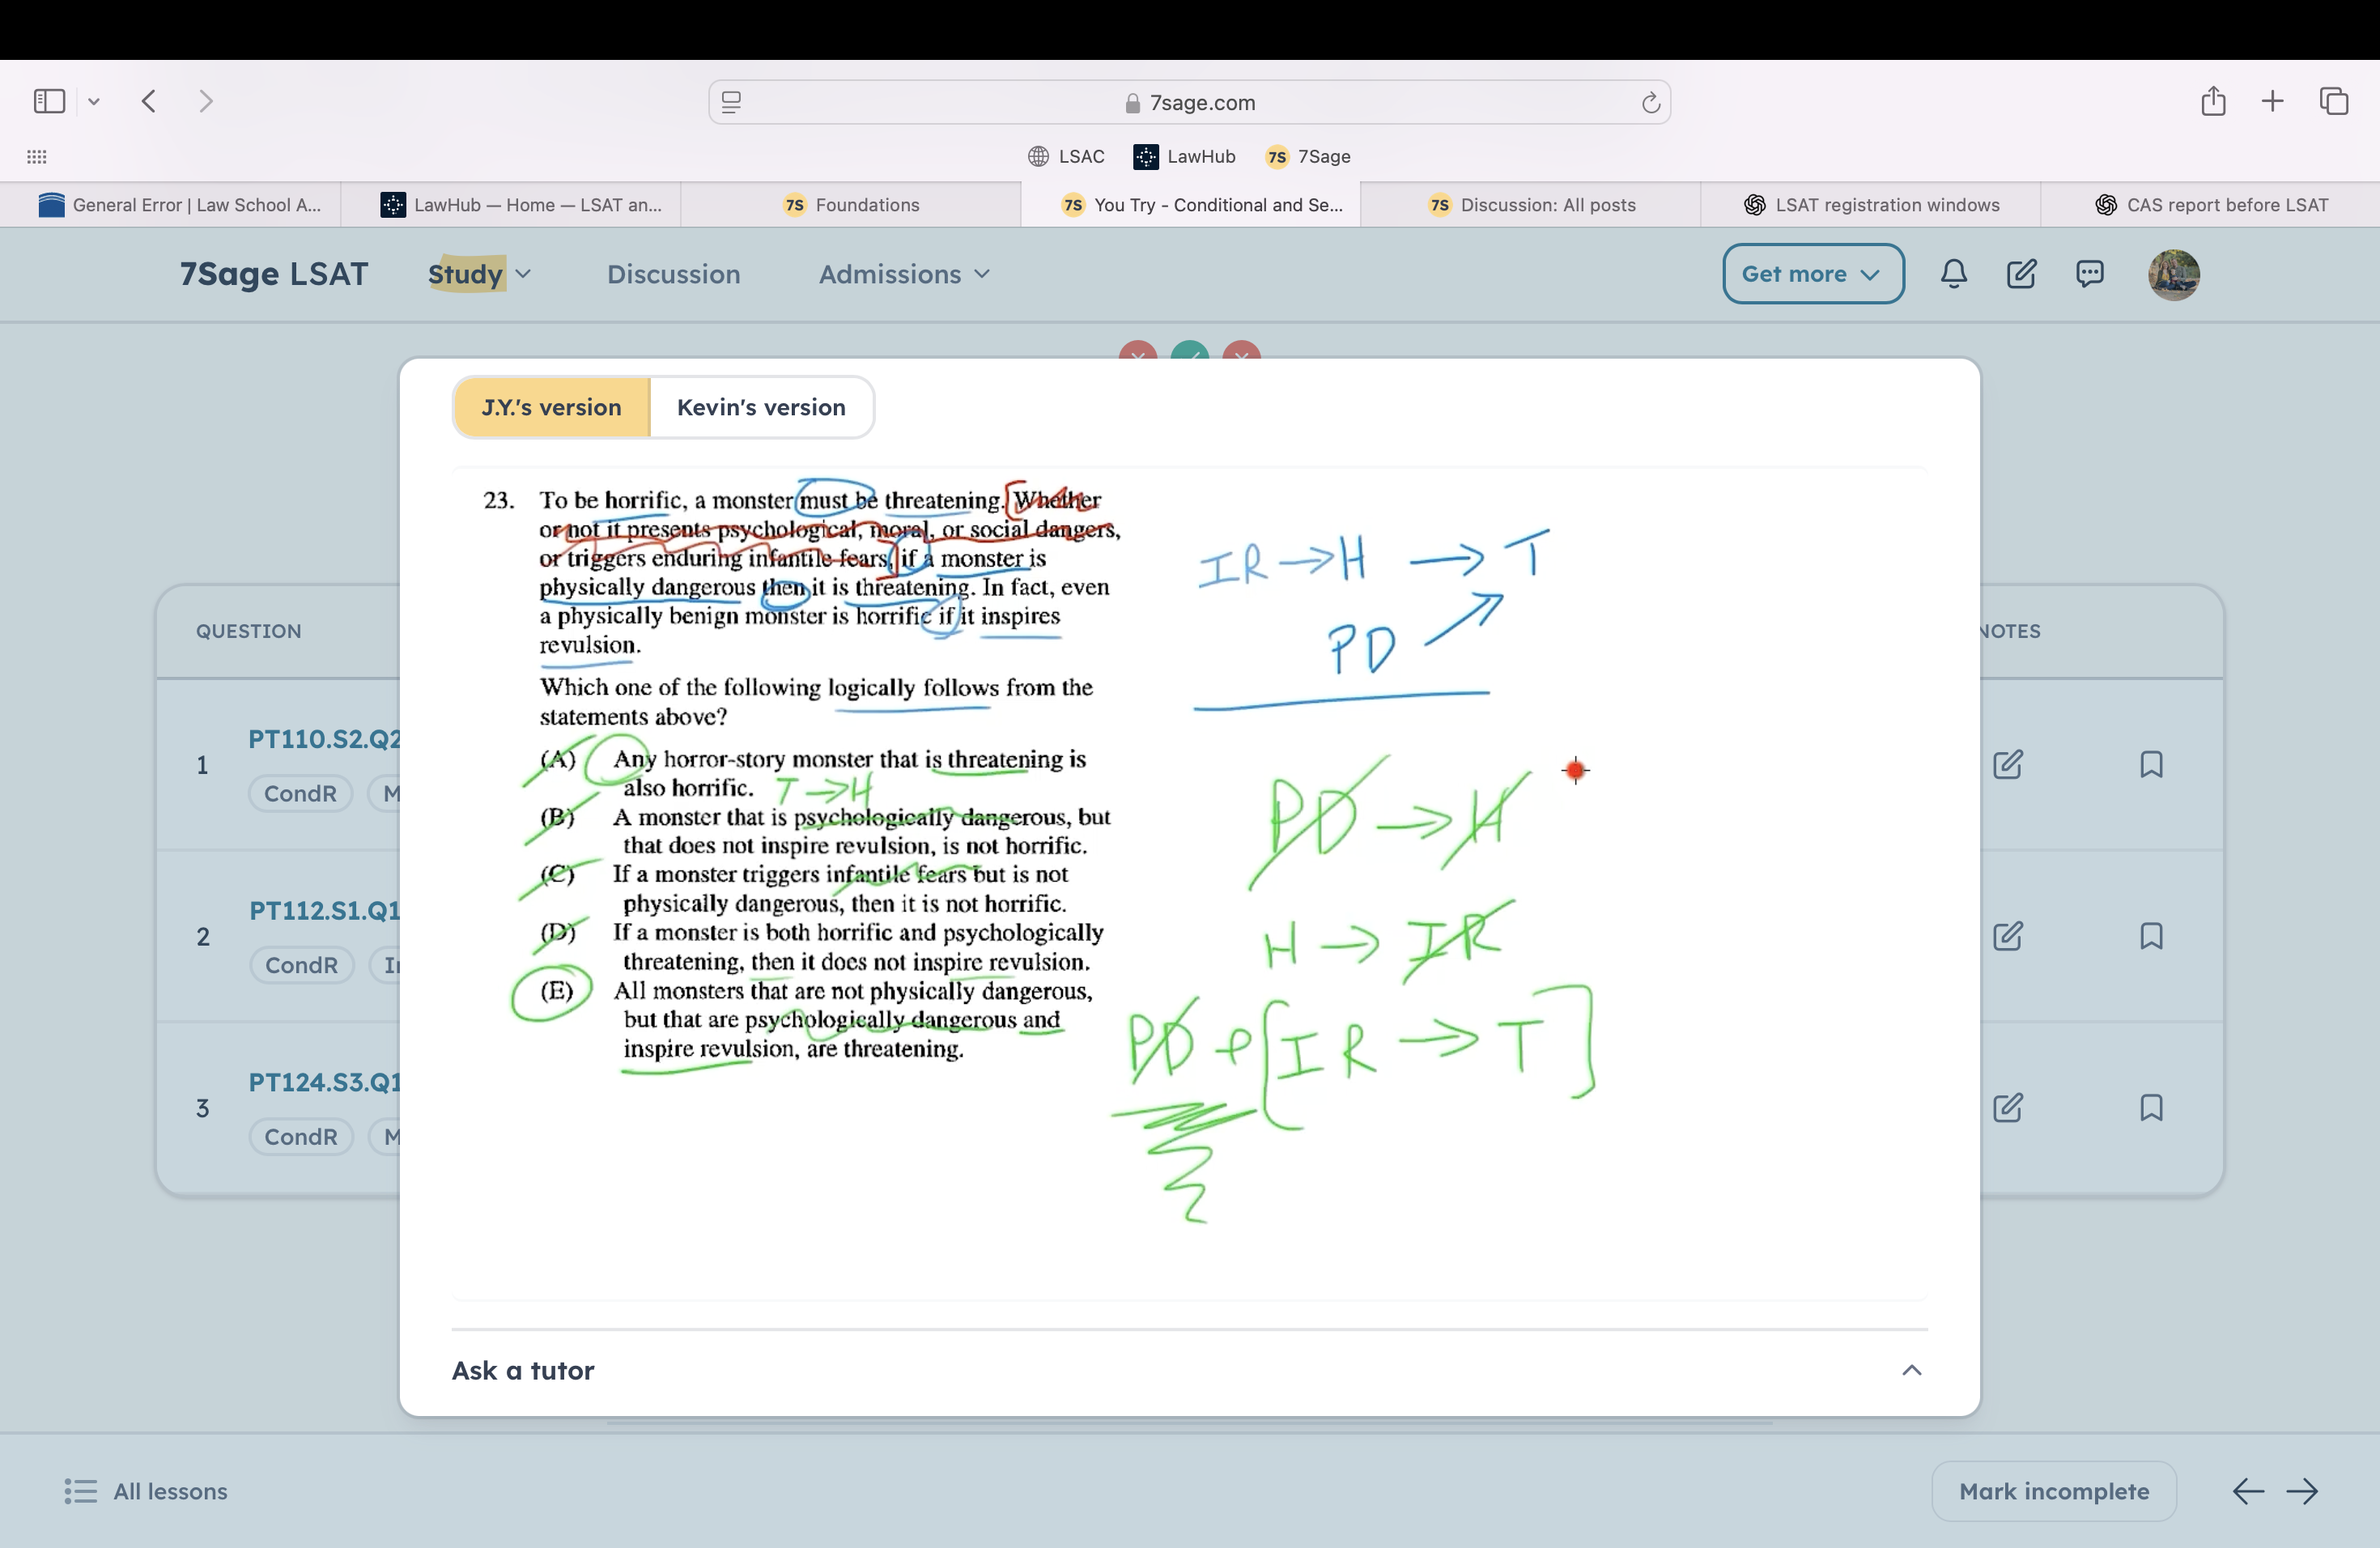
Task: Click the Safari share icon
Action: coord(2212,102)
